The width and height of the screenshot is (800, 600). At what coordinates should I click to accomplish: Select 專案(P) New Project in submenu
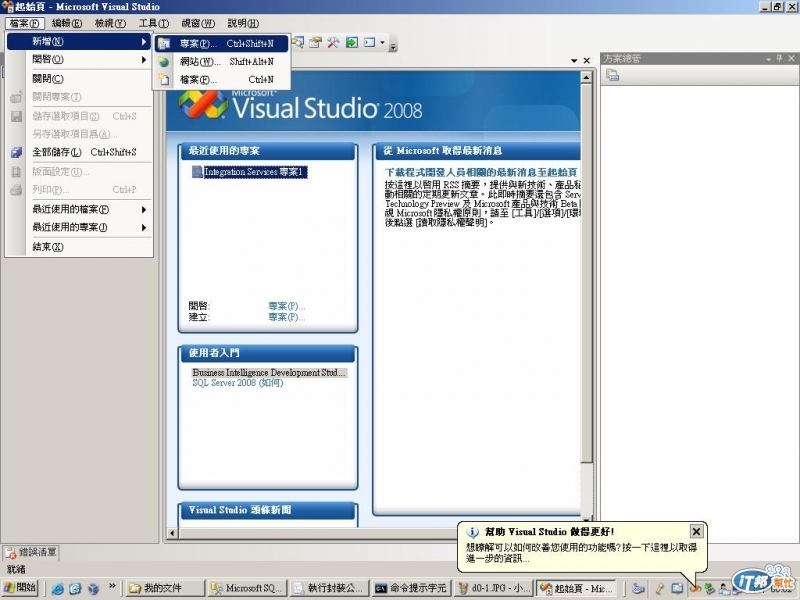[222, 44]
